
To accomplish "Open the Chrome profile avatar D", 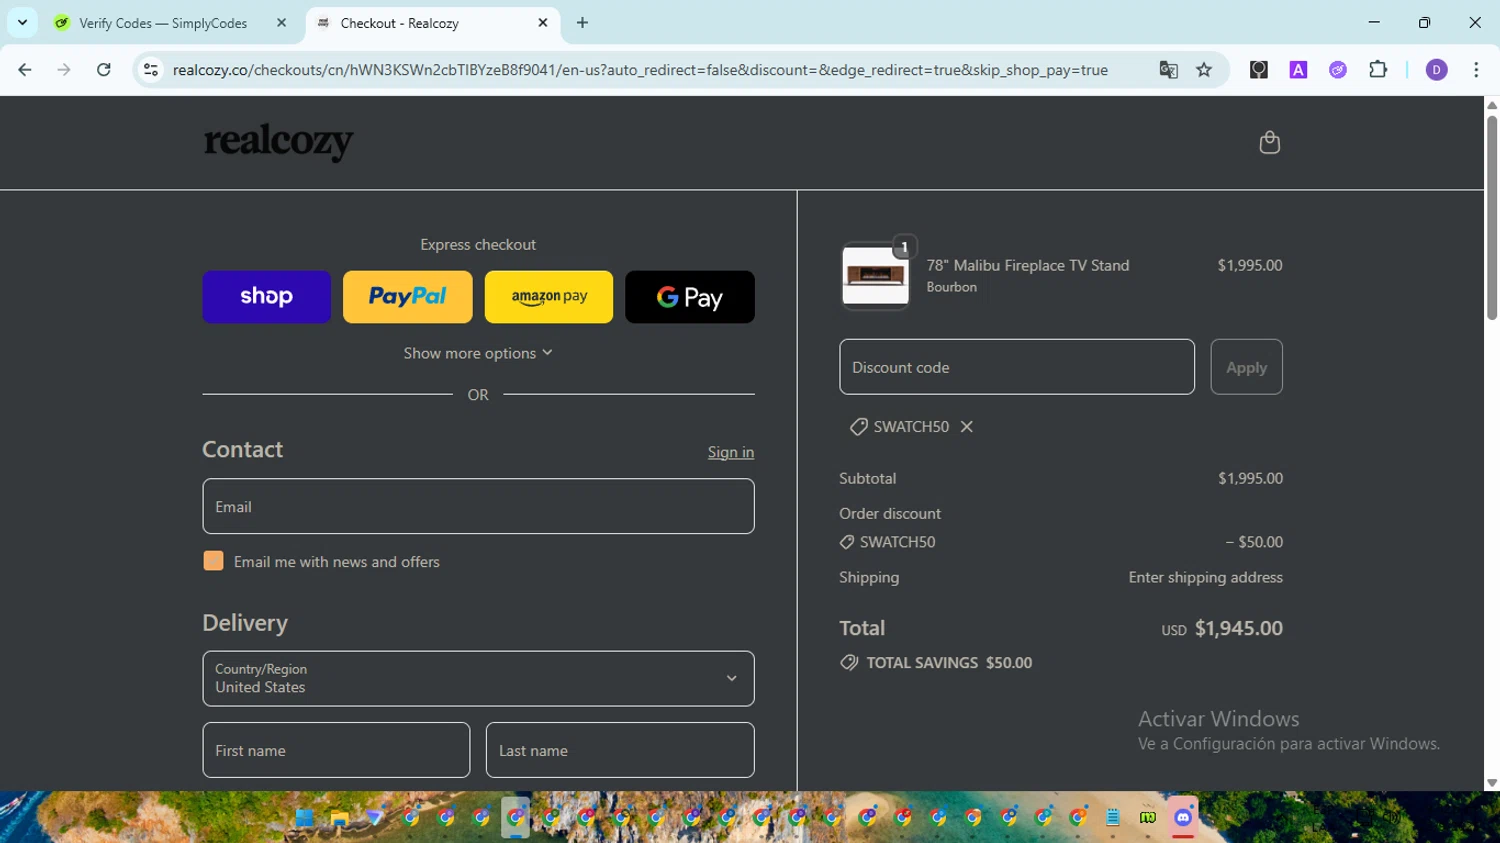I will coord(1436,70).
